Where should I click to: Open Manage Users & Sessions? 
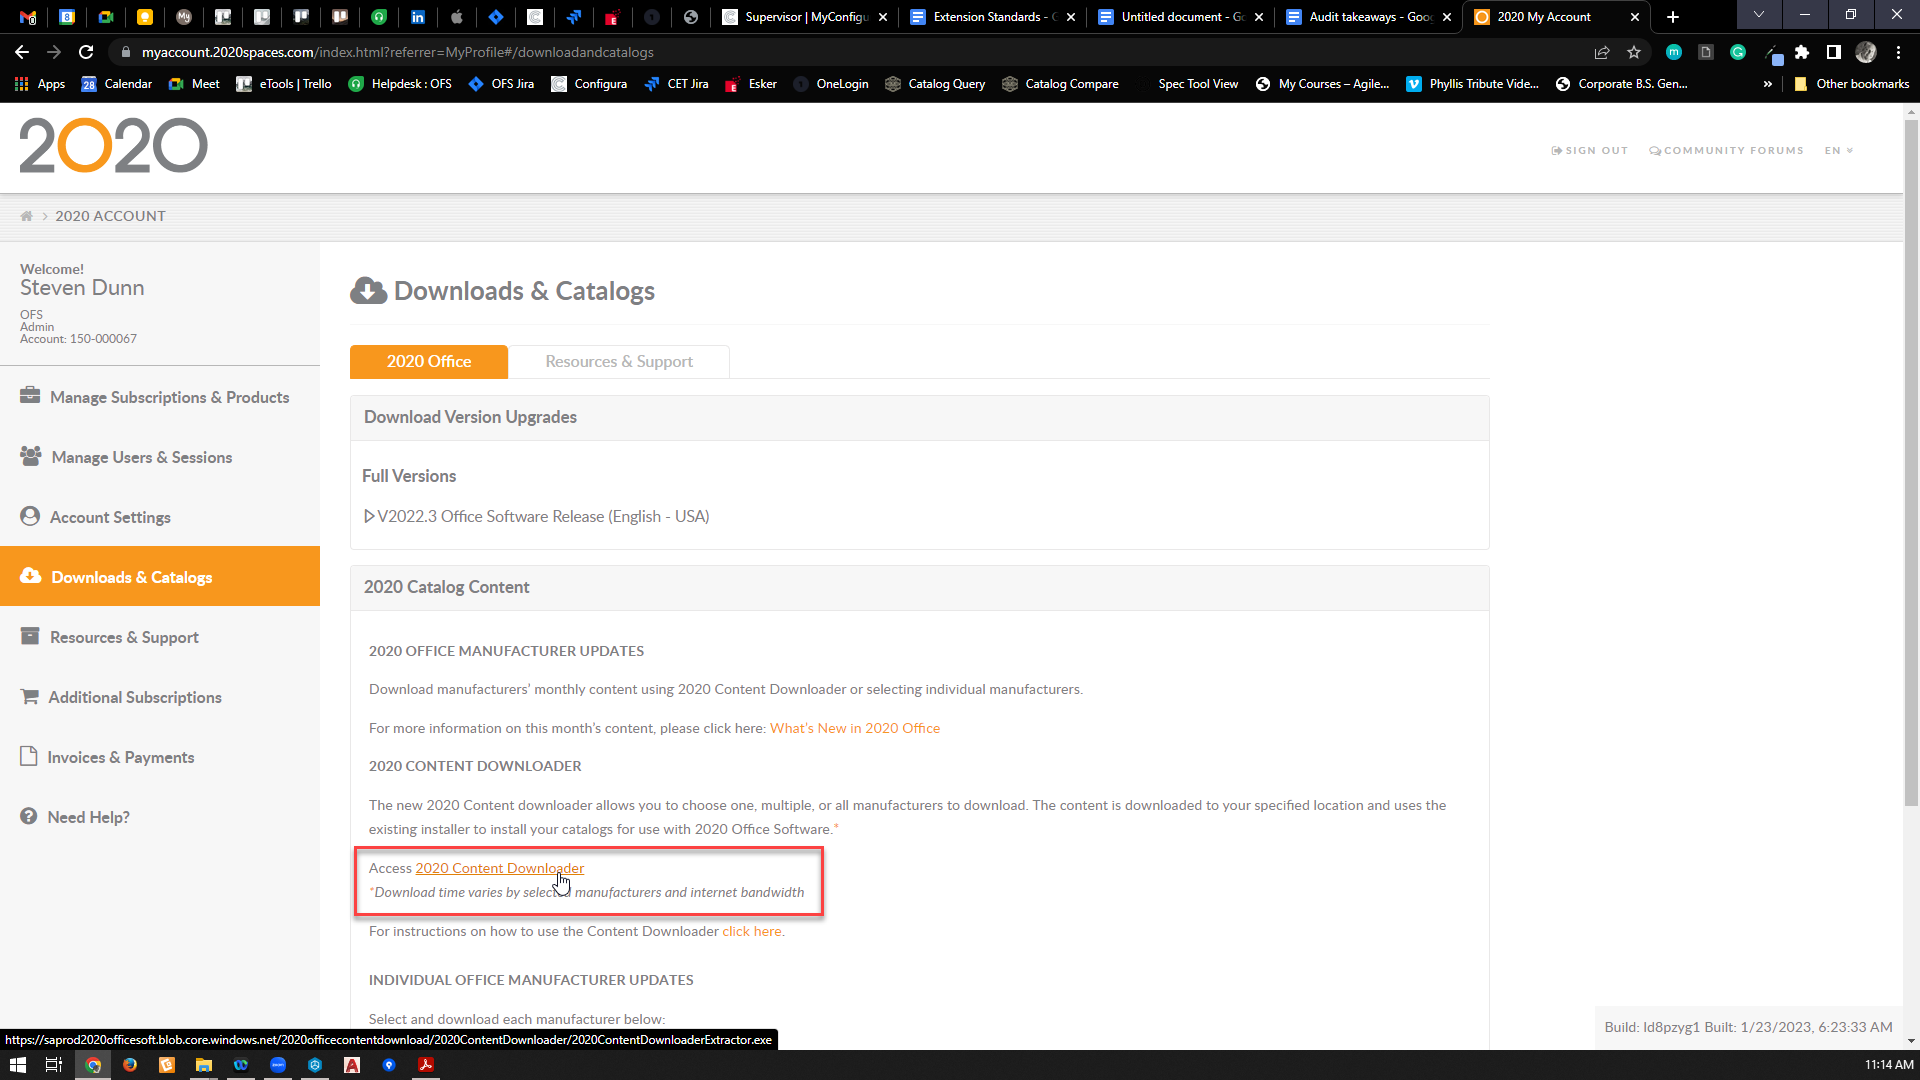[x=141, y=457]
